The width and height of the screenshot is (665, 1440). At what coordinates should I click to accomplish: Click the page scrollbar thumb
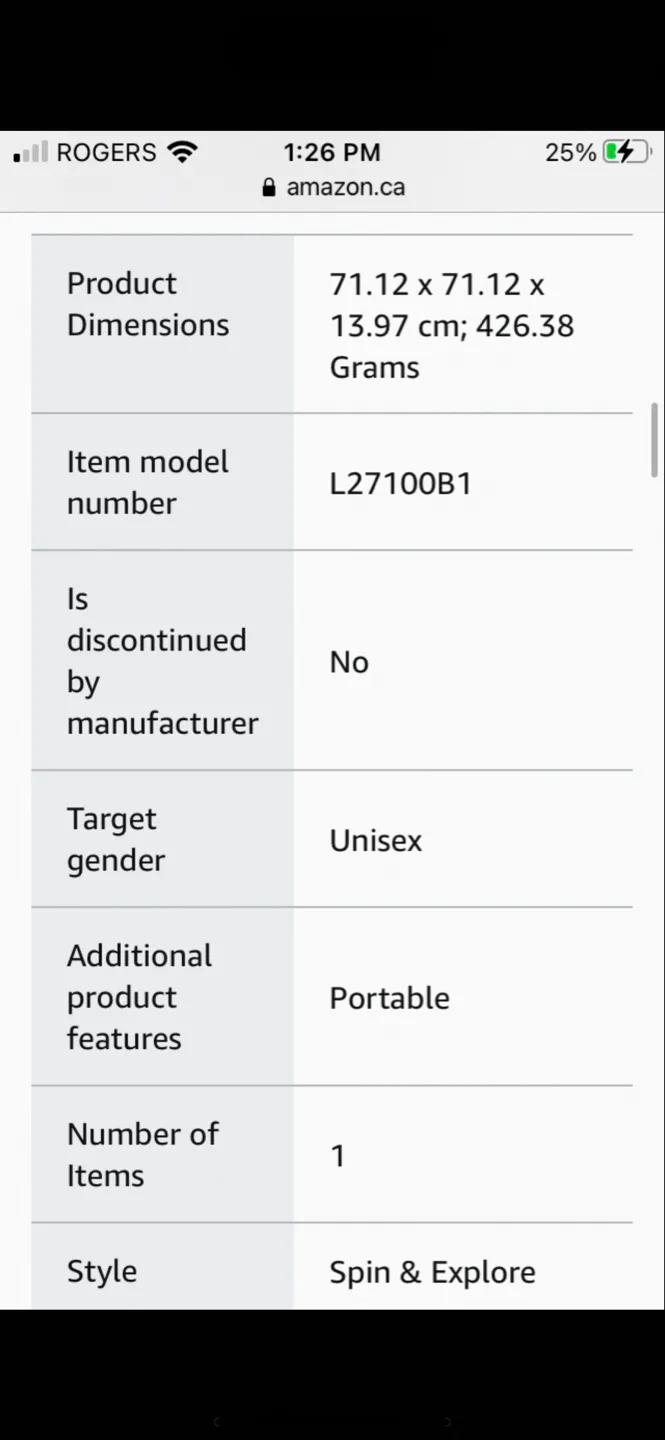654,432
